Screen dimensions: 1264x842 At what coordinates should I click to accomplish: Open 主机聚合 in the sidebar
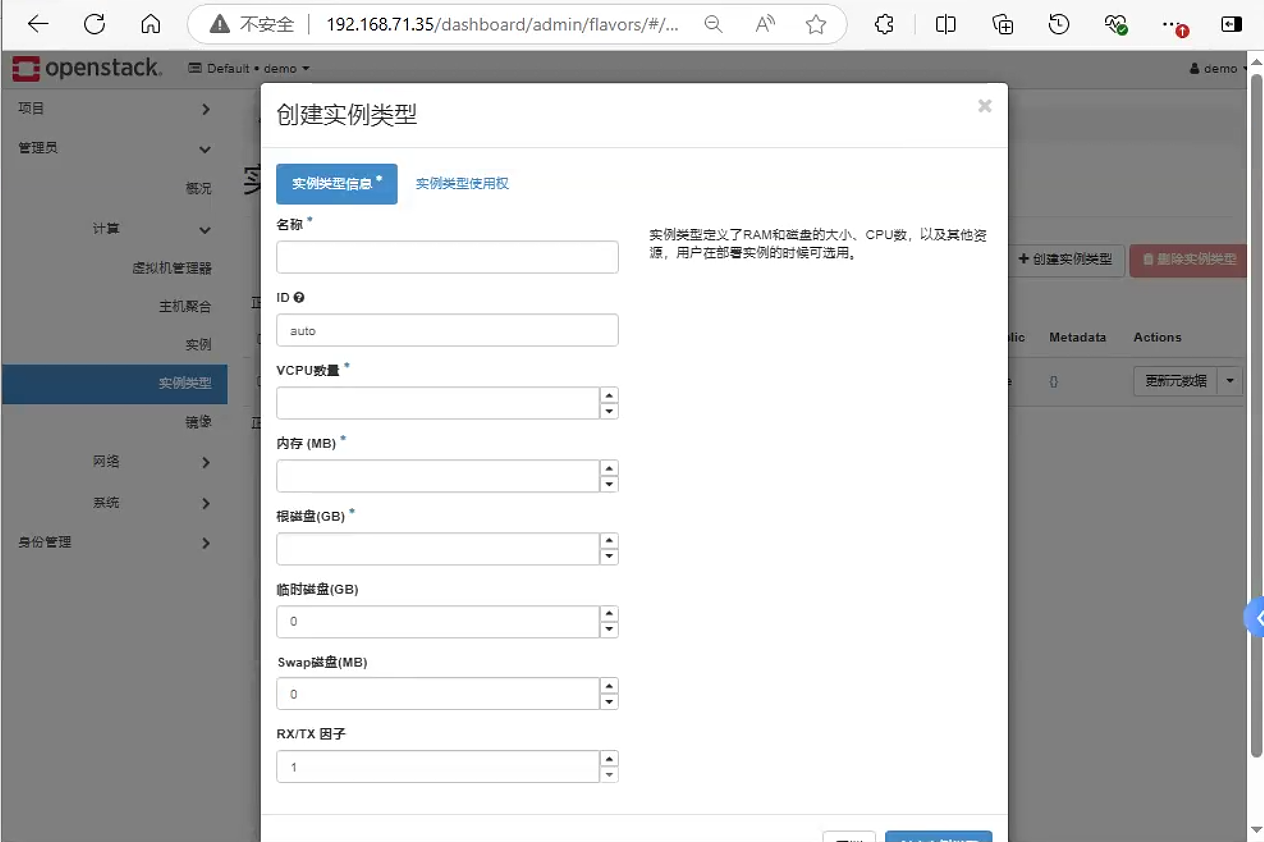(185, 306)
